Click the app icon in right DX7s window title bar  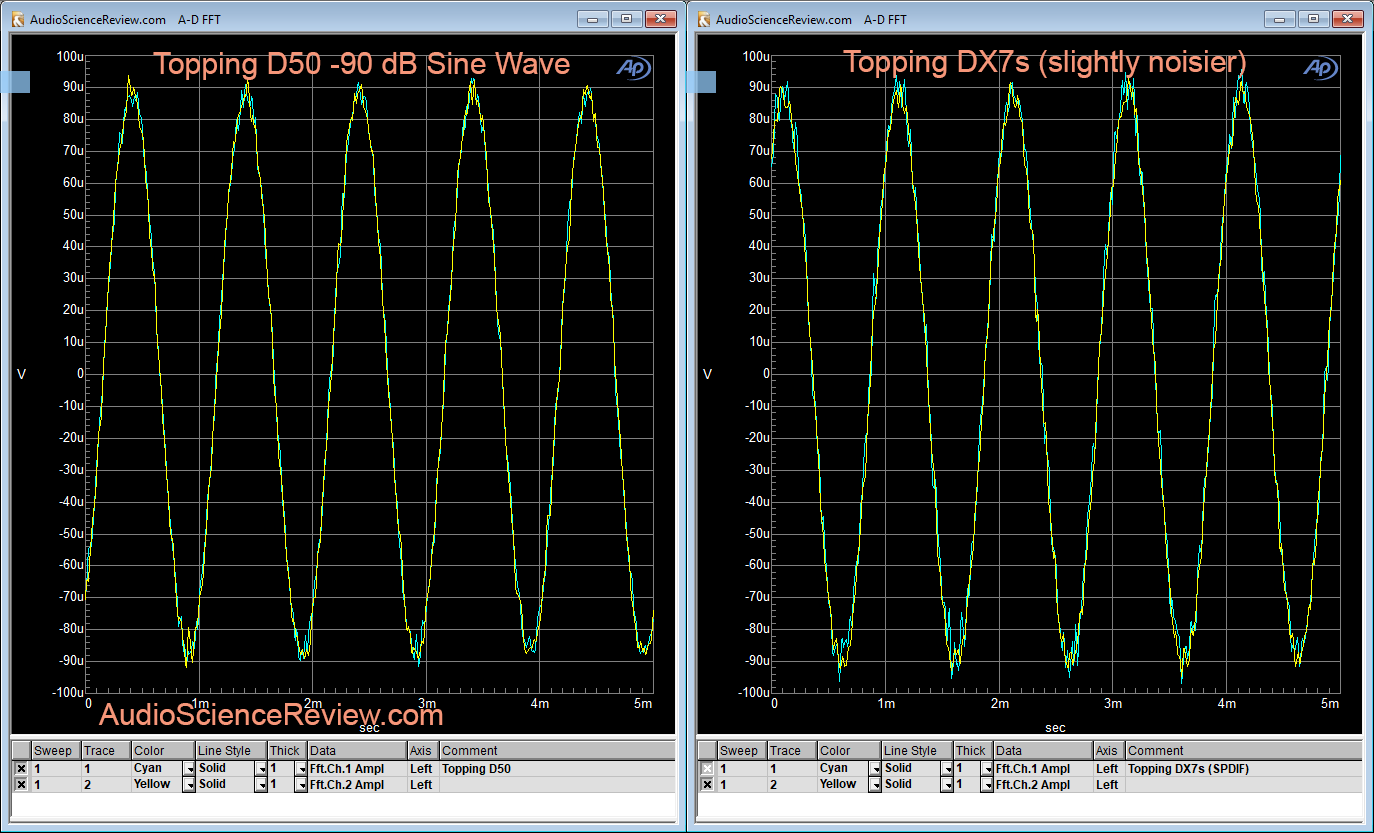point(703,19)
